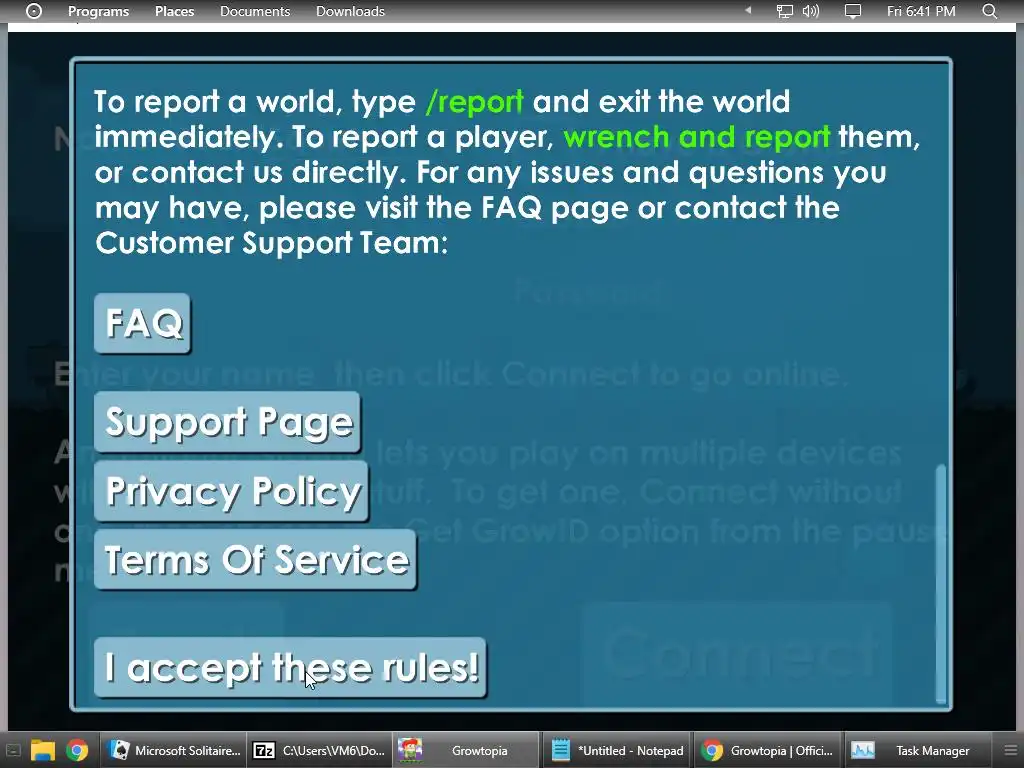The image size is (1024, 768).
Task: Open the network status tray icon
Action: point(784,11)
